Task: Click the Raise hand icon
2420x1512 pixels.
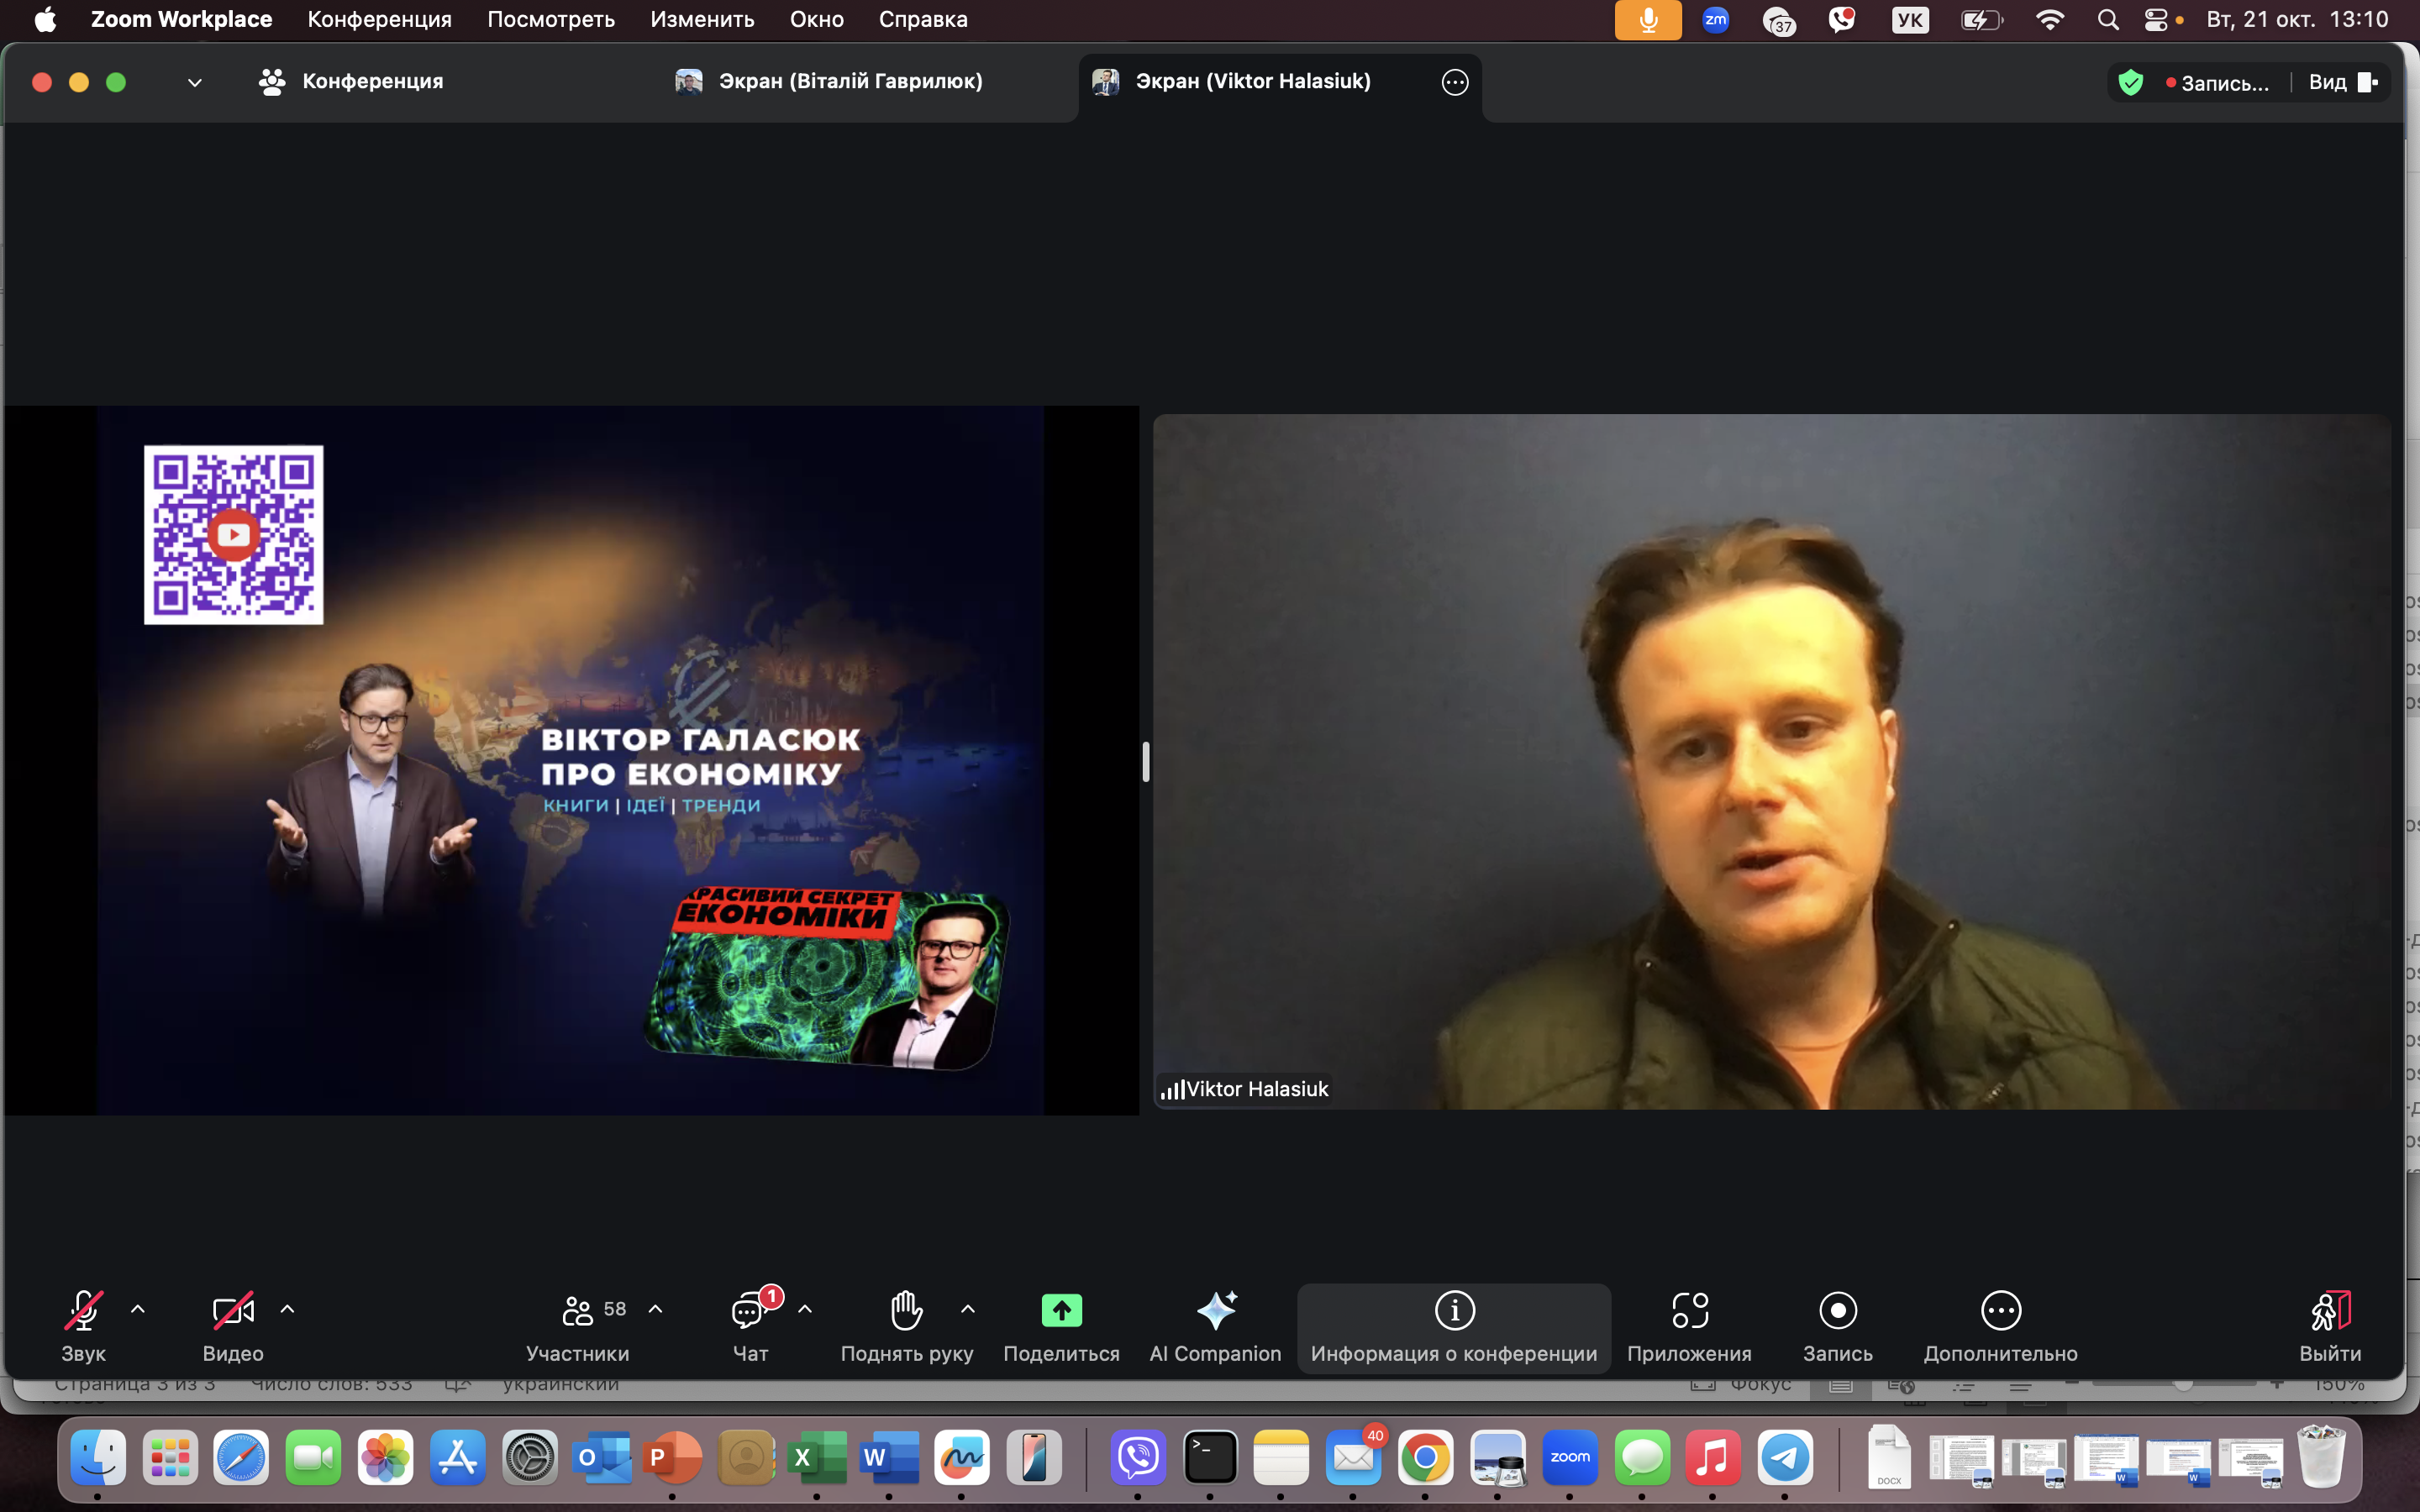Action: 906,1310
